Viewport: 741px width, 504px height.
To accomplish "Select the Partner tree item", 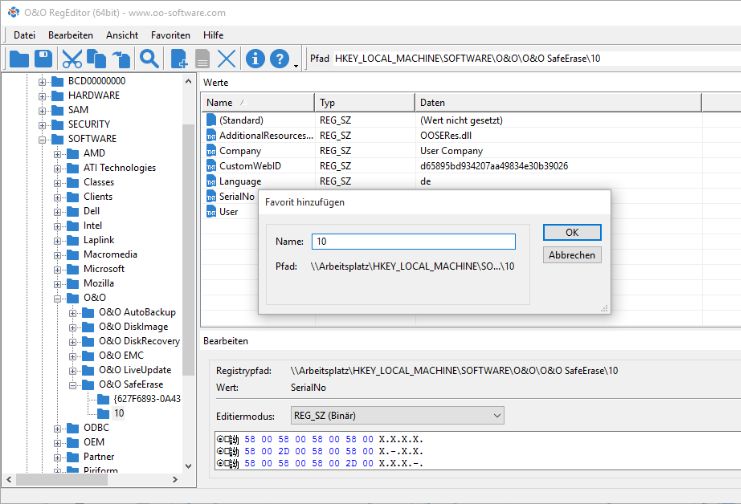I will click(x=99, y=457).
